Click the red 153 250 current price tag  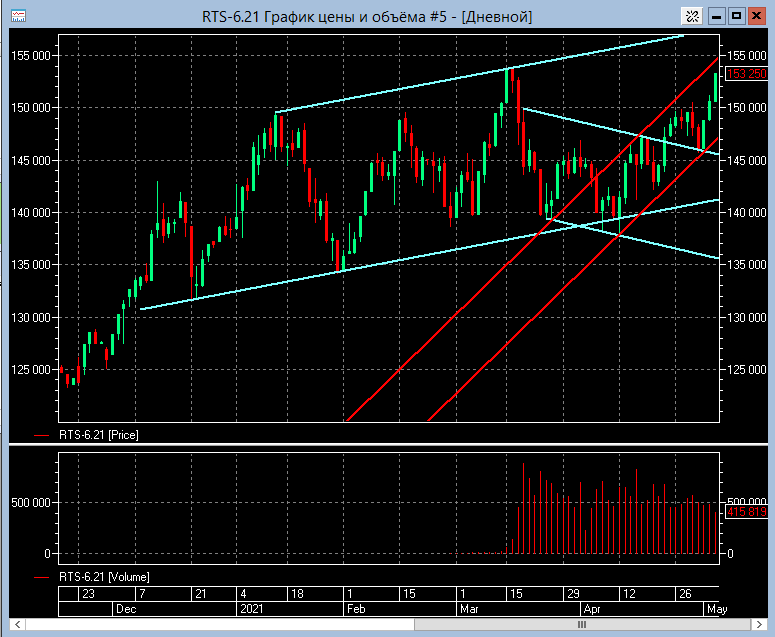(x=746, y=74)
